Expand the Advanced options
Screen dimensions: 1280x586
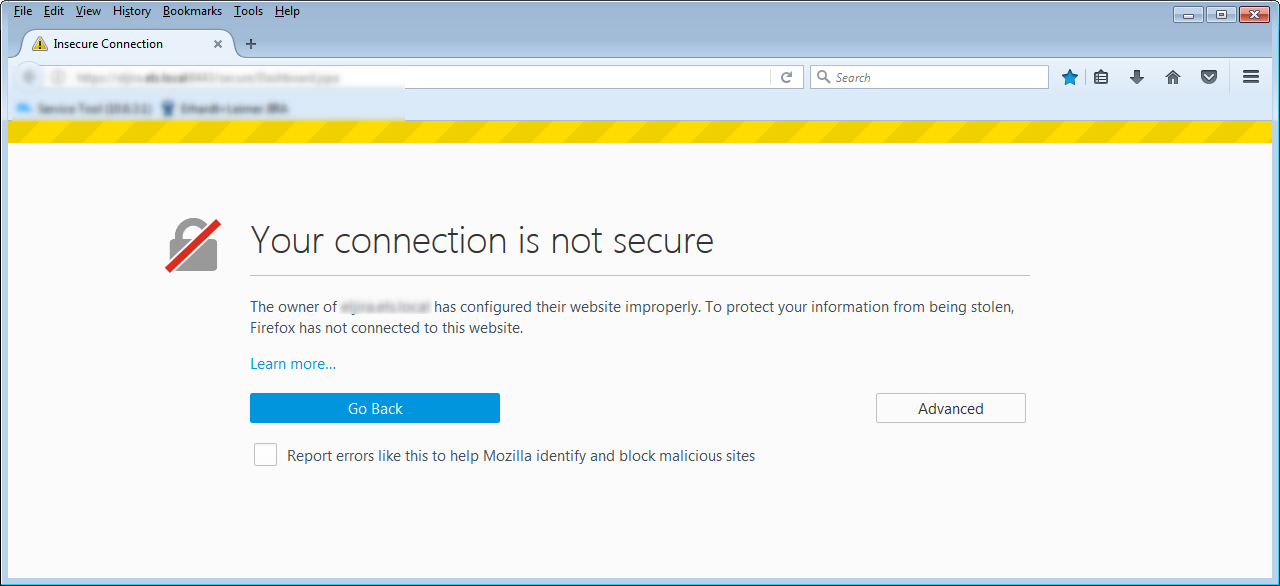tap(950, 408)
